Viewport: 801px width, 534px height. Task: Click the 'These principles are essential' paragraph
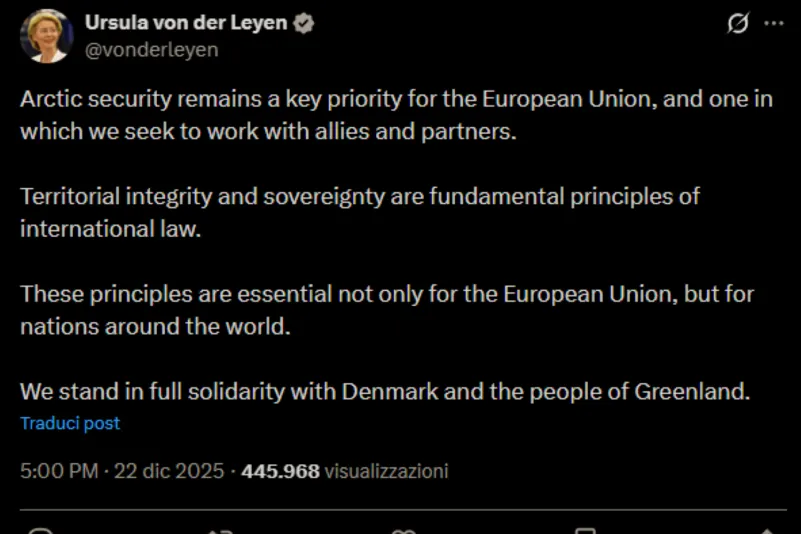[386, 310]
